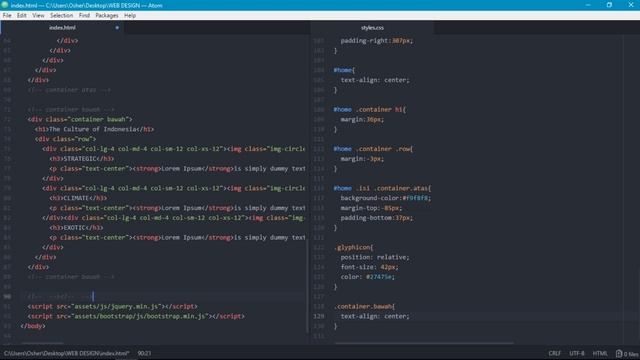Open the Find menu
Image resolution: width=640 pixels, height=360 pixels.
tap(84, 16)
